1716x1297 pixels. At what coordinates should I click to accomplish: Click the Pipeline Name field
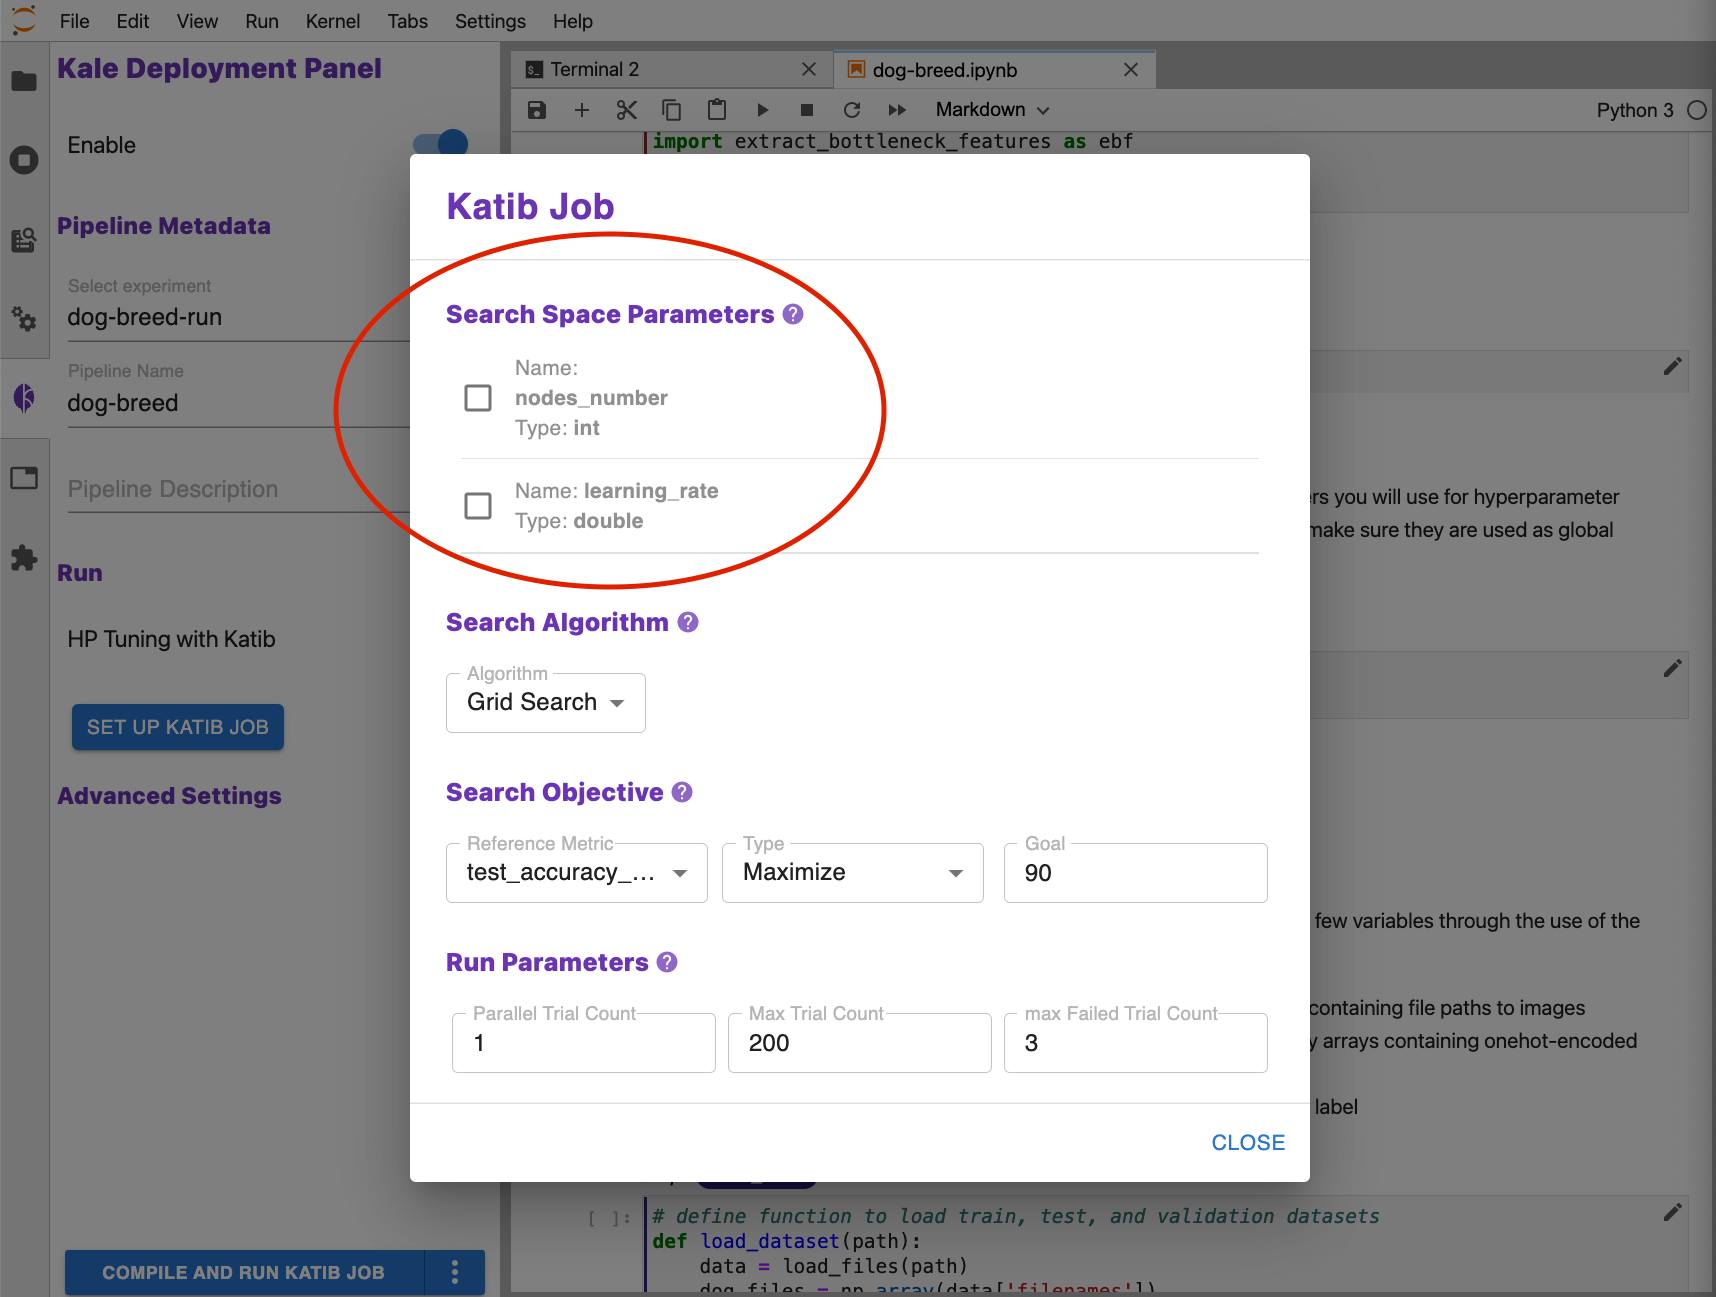[238, 403]
